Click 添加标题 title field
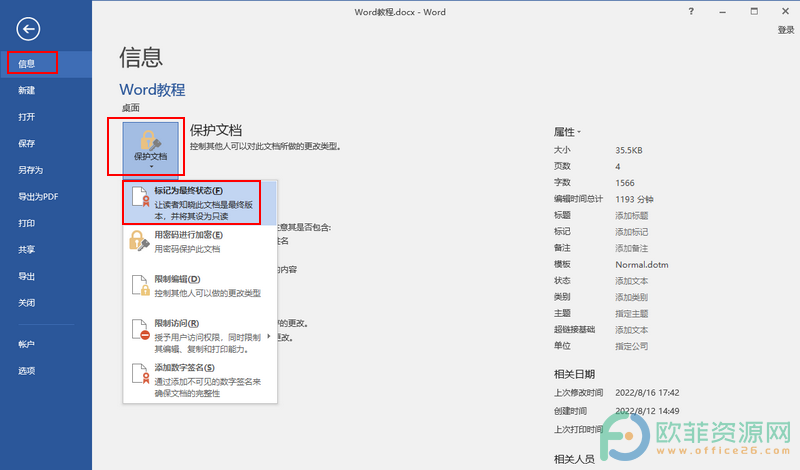The height and width of the screenshot is (470, 800). pyautogui.click(x=632, y=216)
